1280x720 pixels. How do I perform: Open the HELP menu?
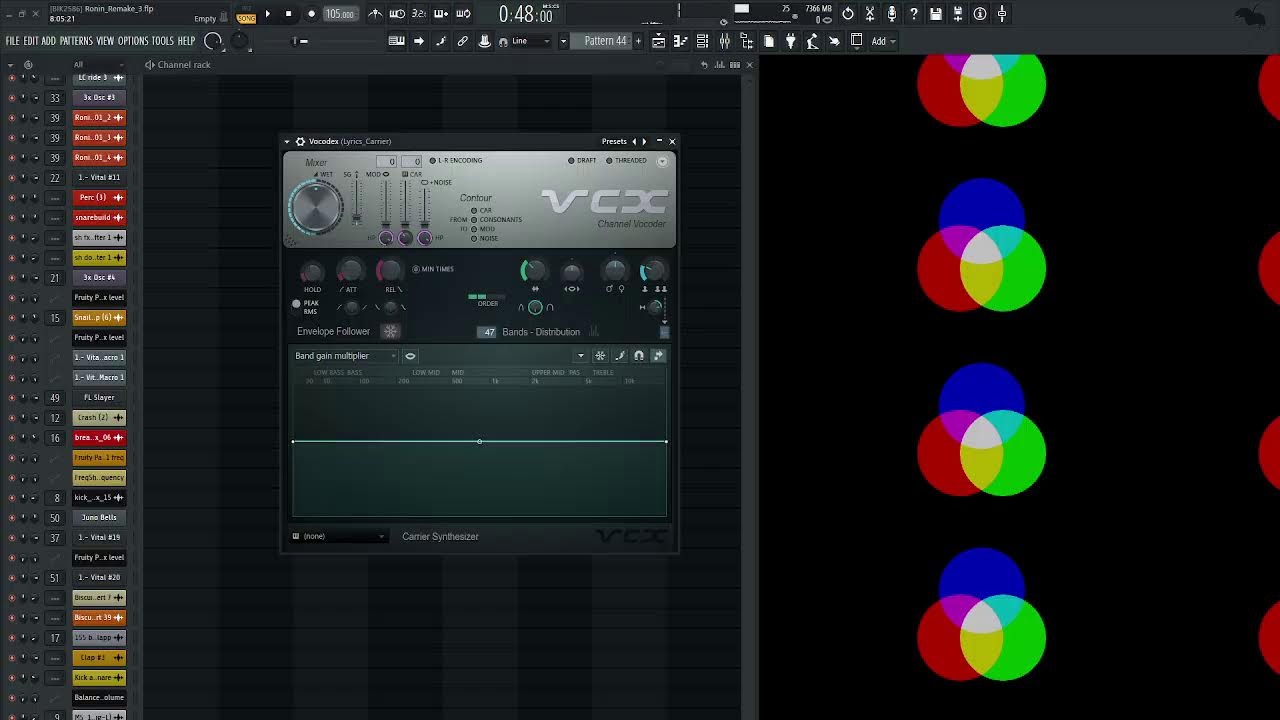pos(186,41)
